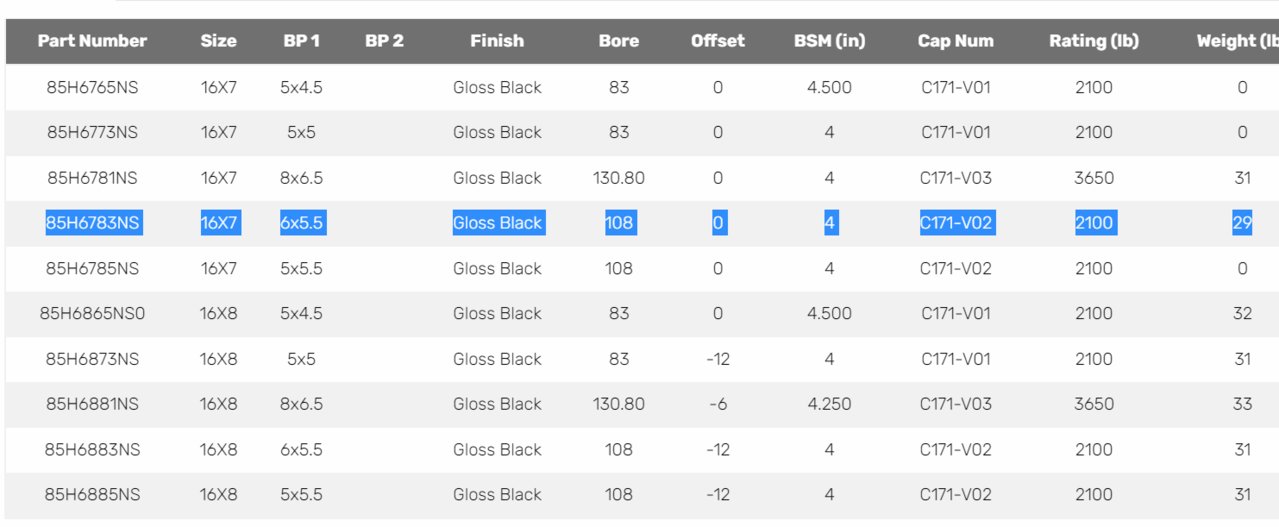Open part number 85H6865NS0

click(92, 313)
